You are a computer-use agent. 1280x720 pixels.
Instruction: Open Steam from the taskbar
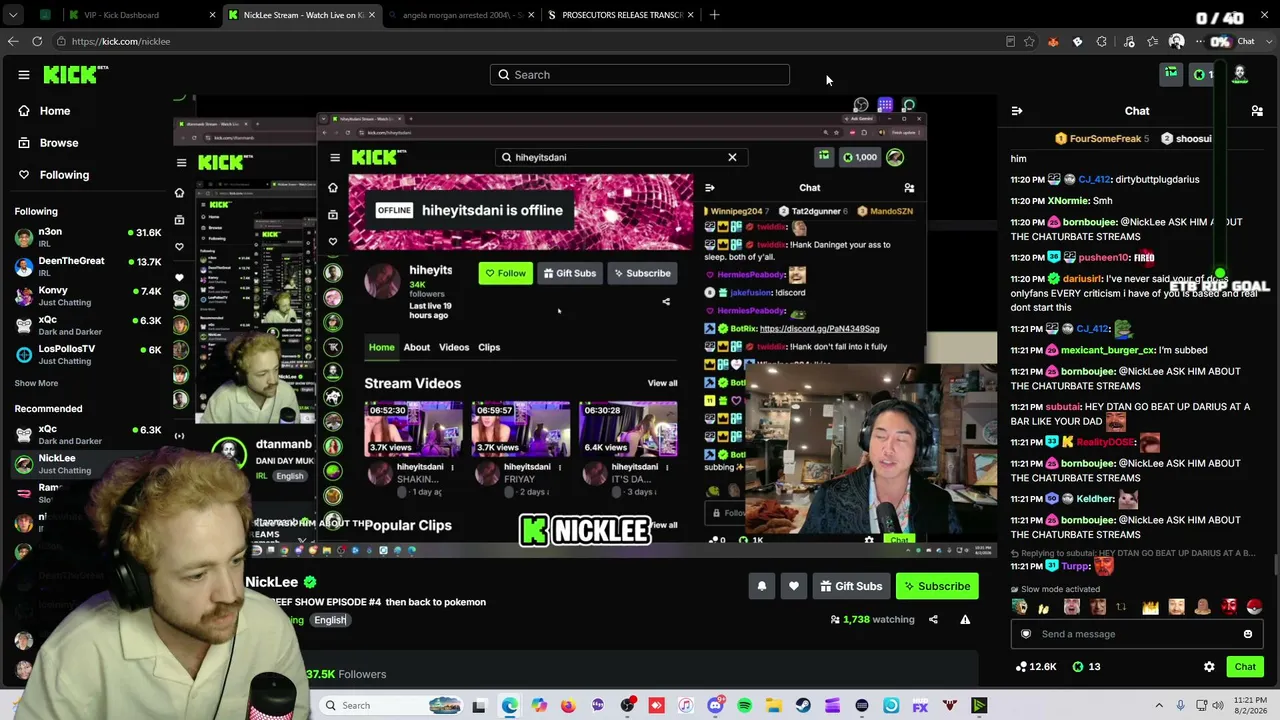803,706
